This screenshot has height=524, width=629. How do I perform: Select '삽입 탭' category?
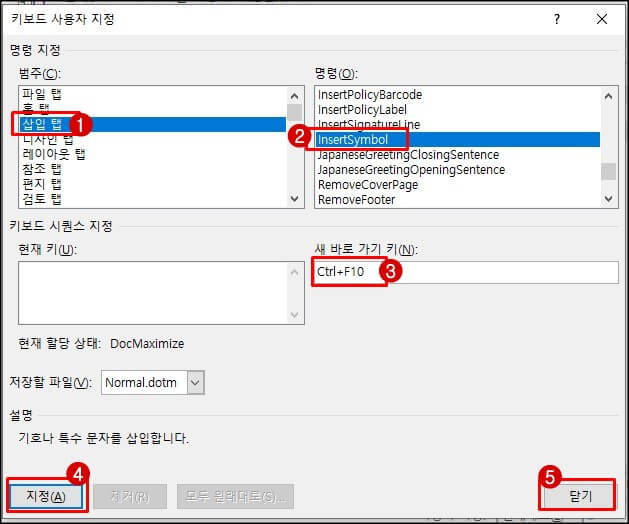[153, 124]
